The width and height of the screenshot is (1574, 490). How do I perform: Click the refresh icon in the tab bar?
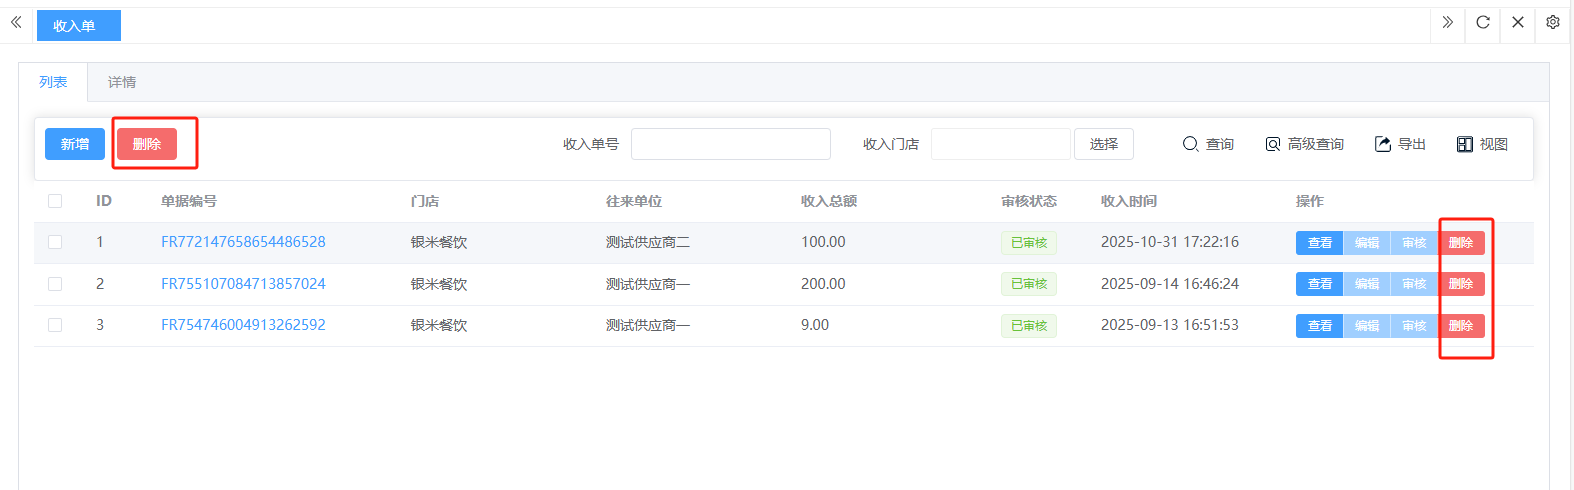(1482, 22)
